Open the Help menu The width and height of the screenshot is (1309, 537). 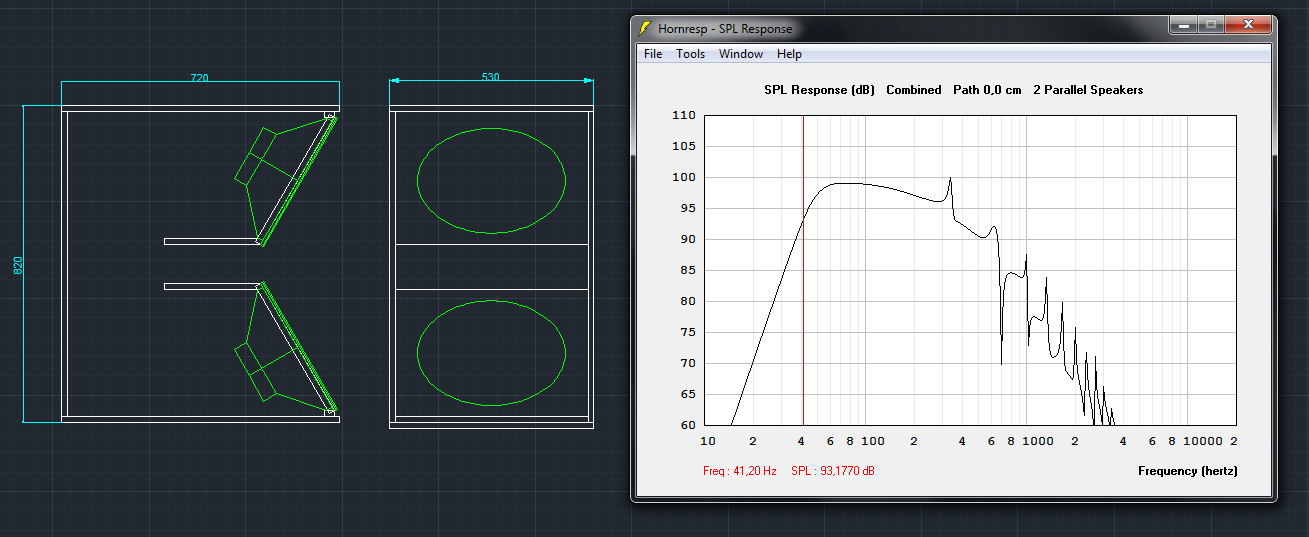click(x=789, y=54)
